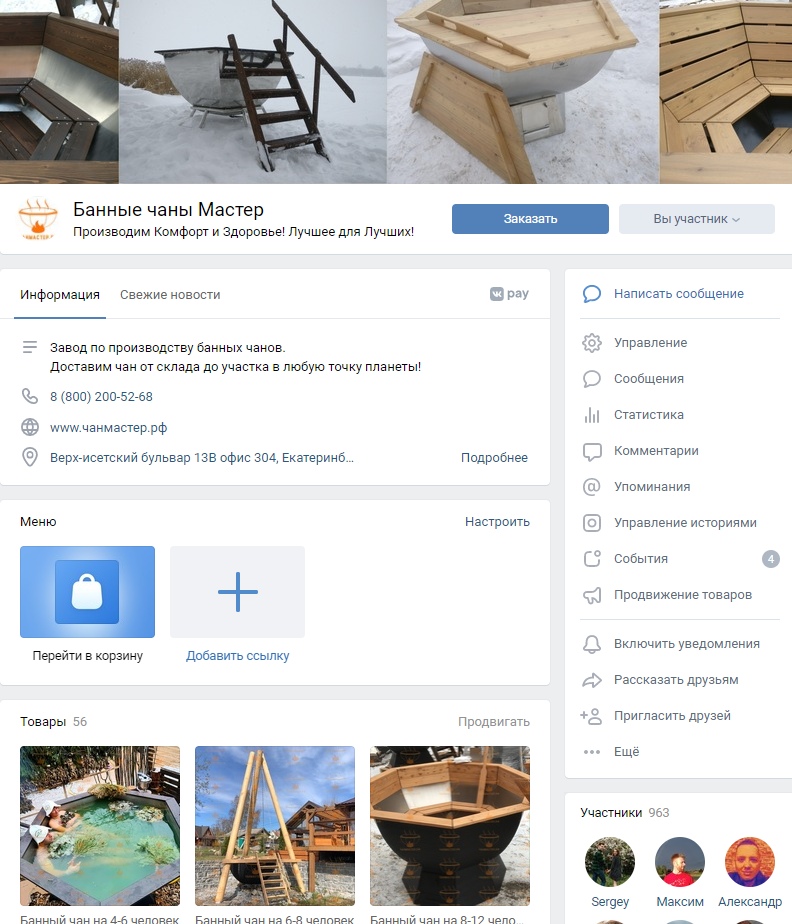Open product photo Банный чан на 4-6 человек
The height and width of the screenshot is (924, 792).
[x=100, y=826]
